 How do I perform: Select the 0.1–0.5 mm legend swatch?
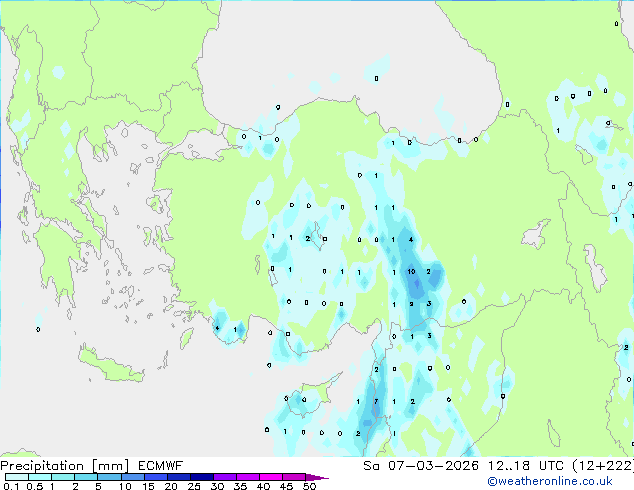pos(17,477)
